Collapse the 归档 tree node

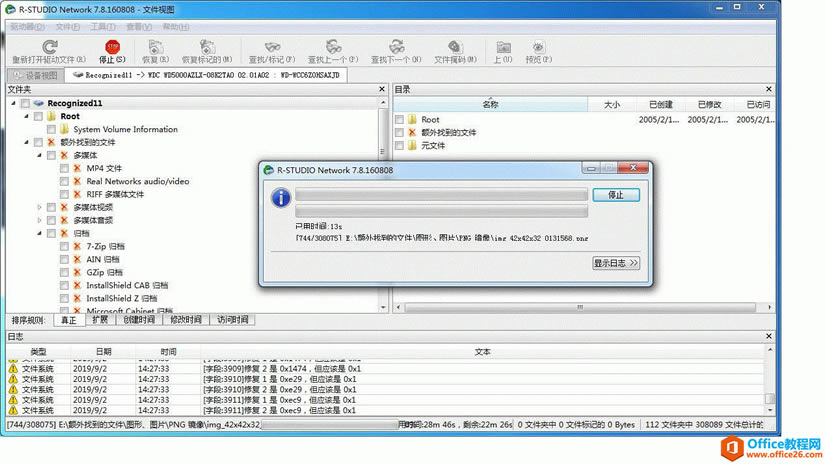[x=40, y=233]
